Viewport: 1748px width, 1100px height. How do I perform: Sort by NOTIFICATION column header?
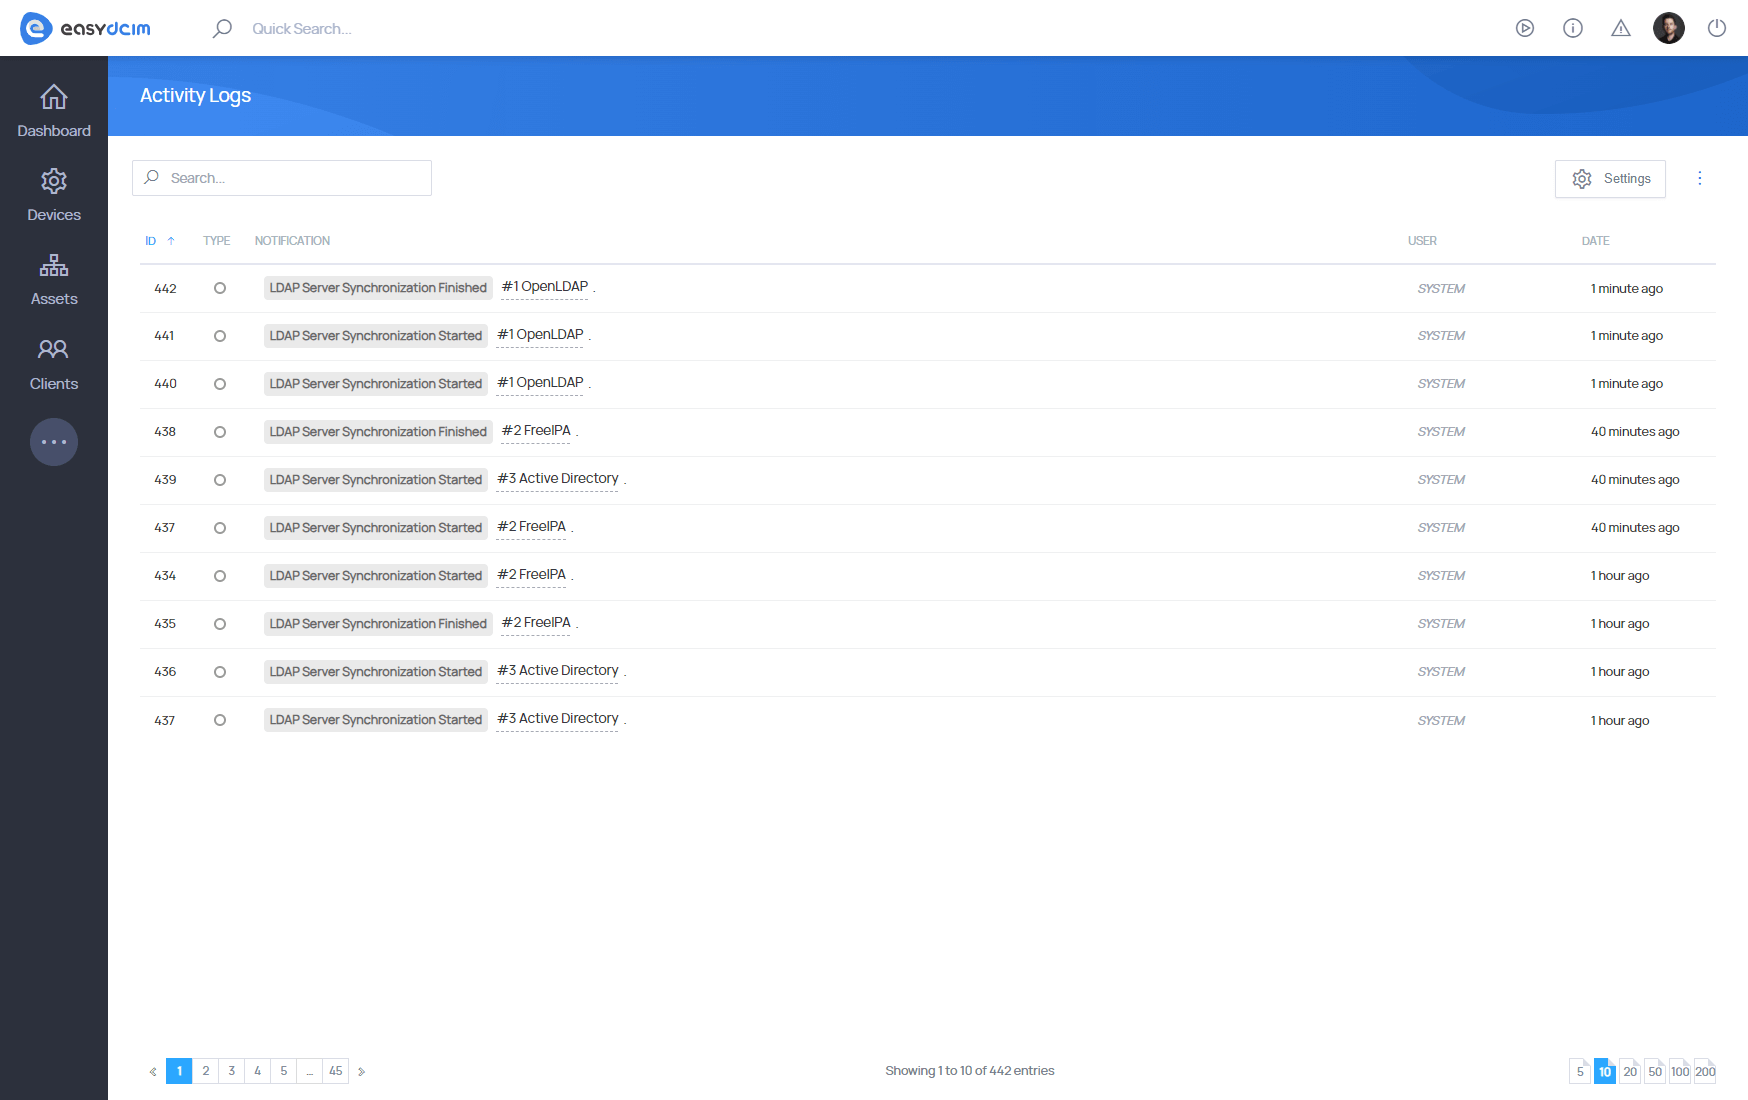pos(292,241)
